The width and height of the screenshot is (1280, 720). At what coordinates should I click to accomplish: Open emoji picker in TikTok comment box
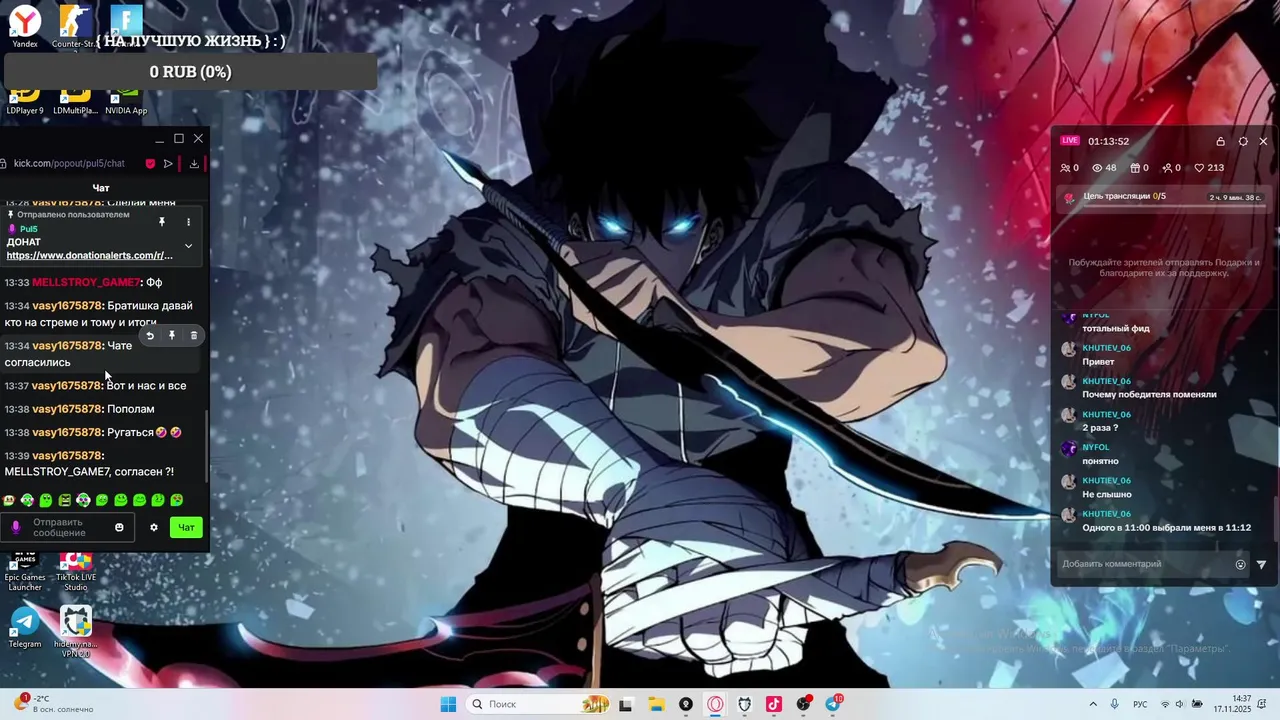pos(1241,564)
